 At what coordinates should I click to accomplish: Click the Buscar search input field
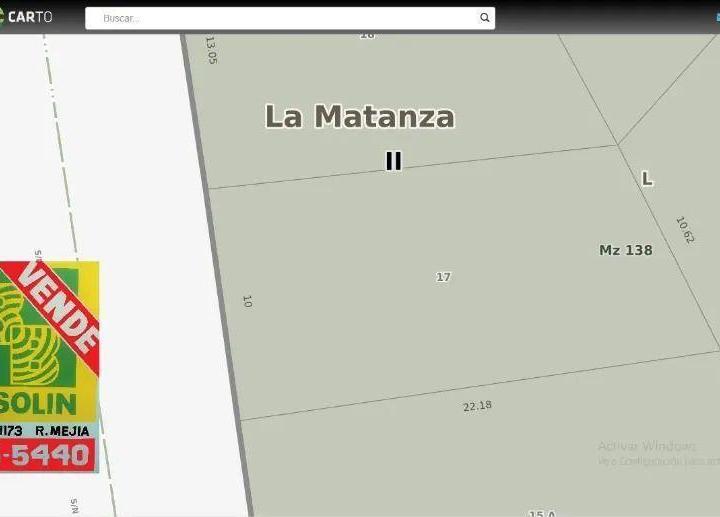(x=290, y=18)
